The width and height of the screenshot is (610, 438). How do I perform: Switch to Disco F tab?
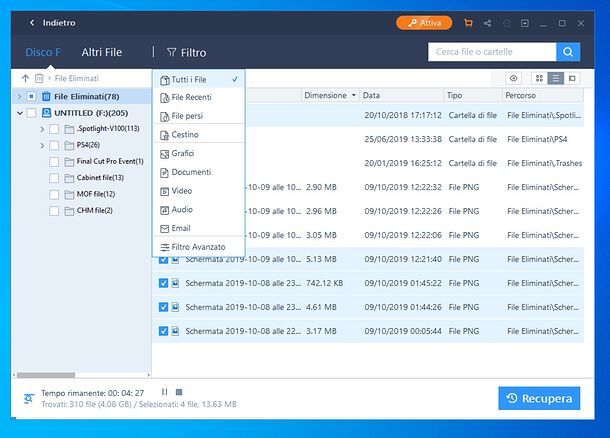(43, 52)
